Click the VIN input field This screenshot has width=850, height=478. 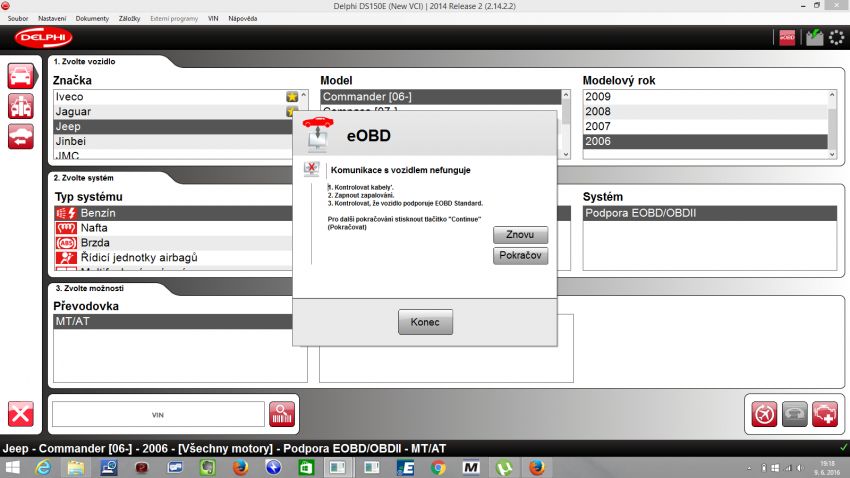pyautogui.click(x=158, y=415)
